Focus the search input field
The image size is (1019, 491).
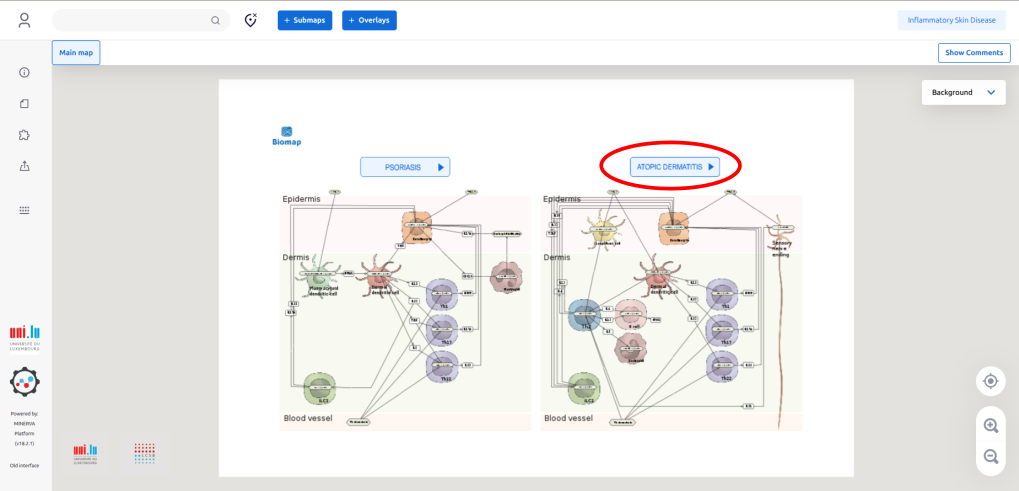tap(130, 20)
